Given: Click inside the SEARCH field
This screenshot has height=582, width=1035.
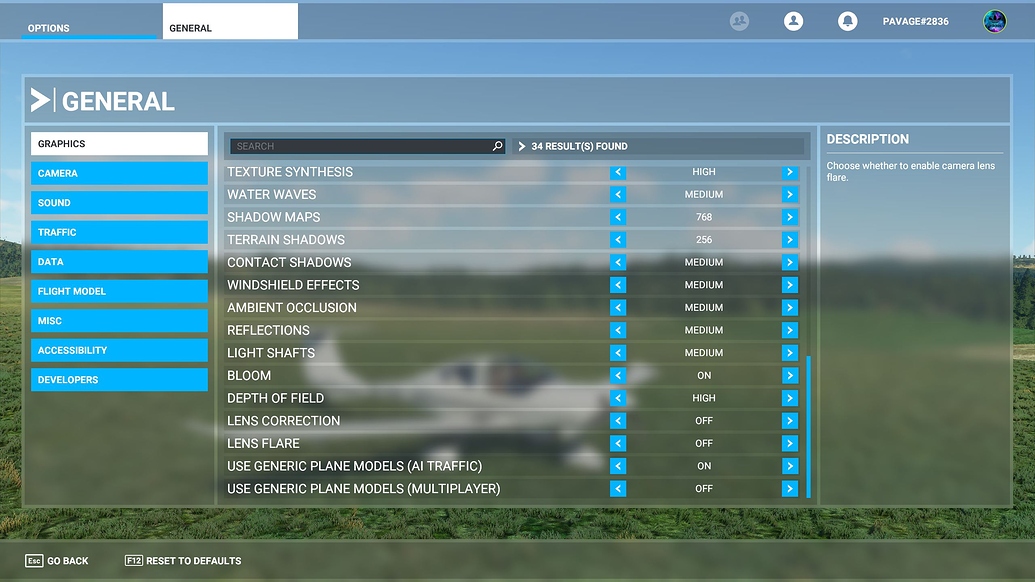Looking at the screenshot, I should point(360,145).
